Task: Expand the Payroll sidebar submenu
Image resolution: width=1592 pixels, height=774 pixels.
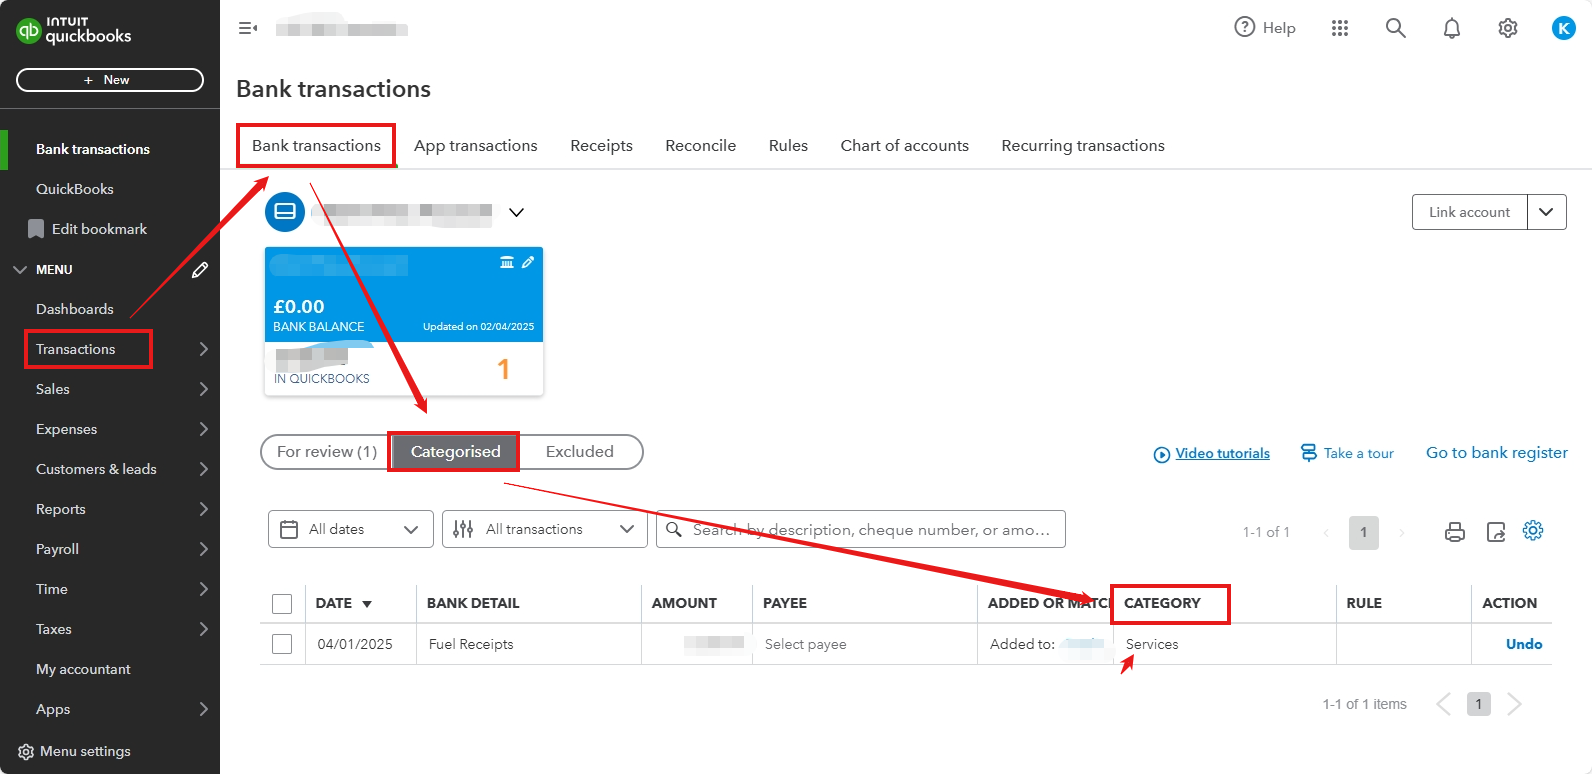Action: coord(203,549)
